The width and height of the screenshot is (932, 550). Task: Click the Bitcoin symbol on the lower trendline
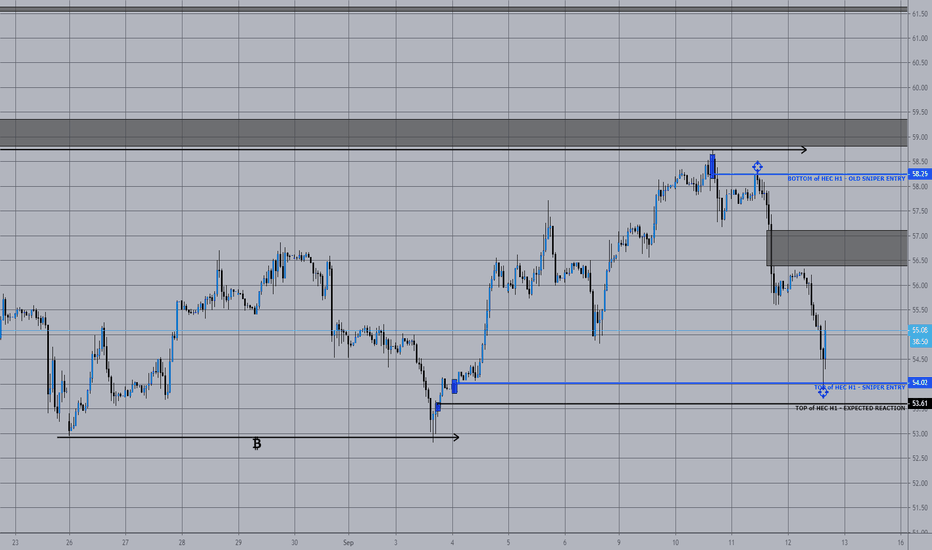tap(257, 444)
